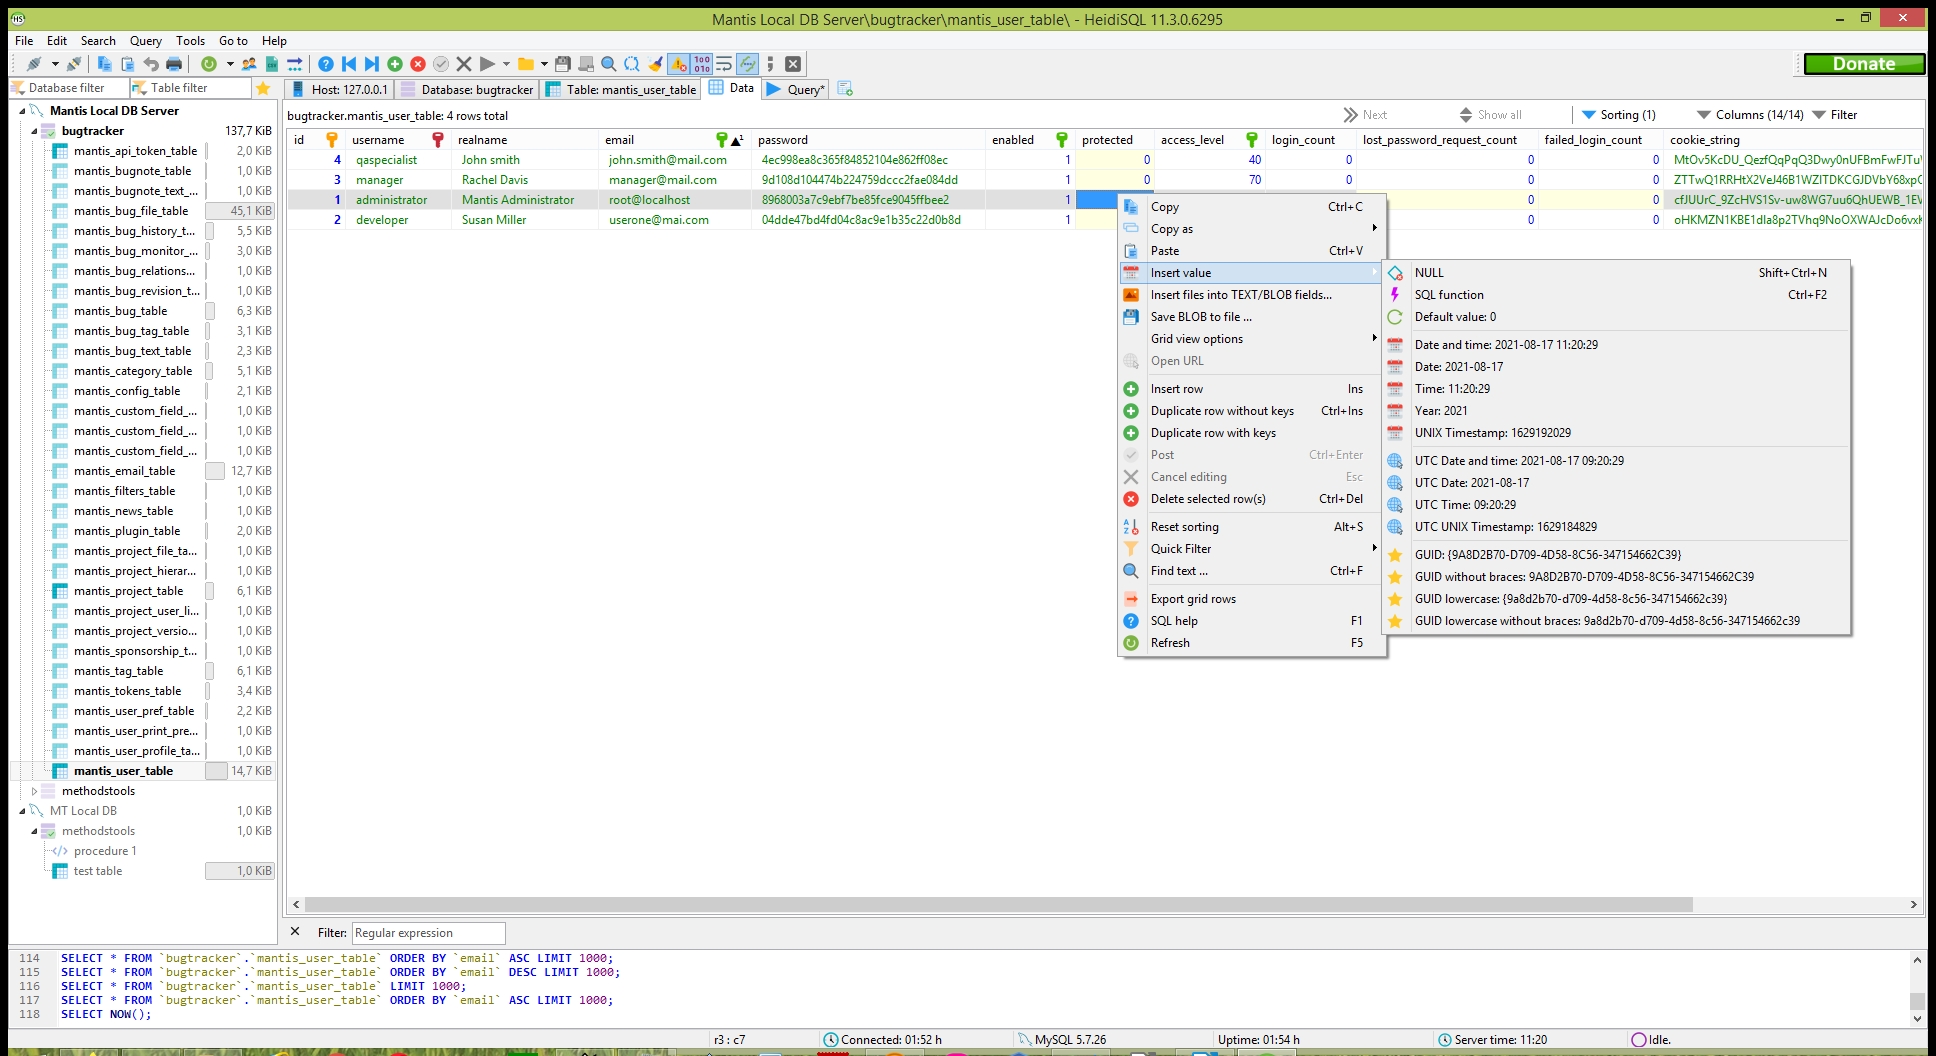The height and width of the screenshot is (1056, 1936).
Task: Click the SQL help question-mark icon
Action: point(326,64)
